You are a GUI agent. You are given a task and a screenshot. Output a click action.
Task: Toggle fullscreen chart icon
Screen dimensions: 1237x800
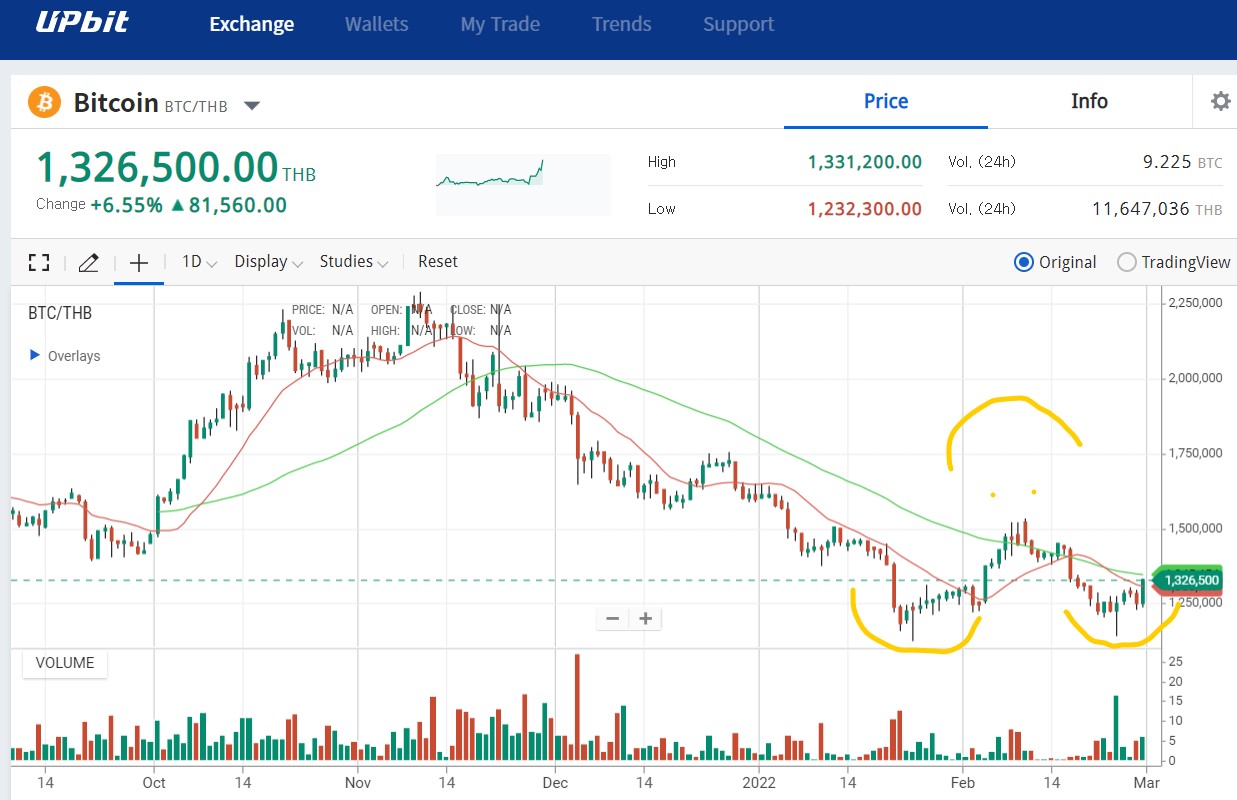[x=39, y=262]
